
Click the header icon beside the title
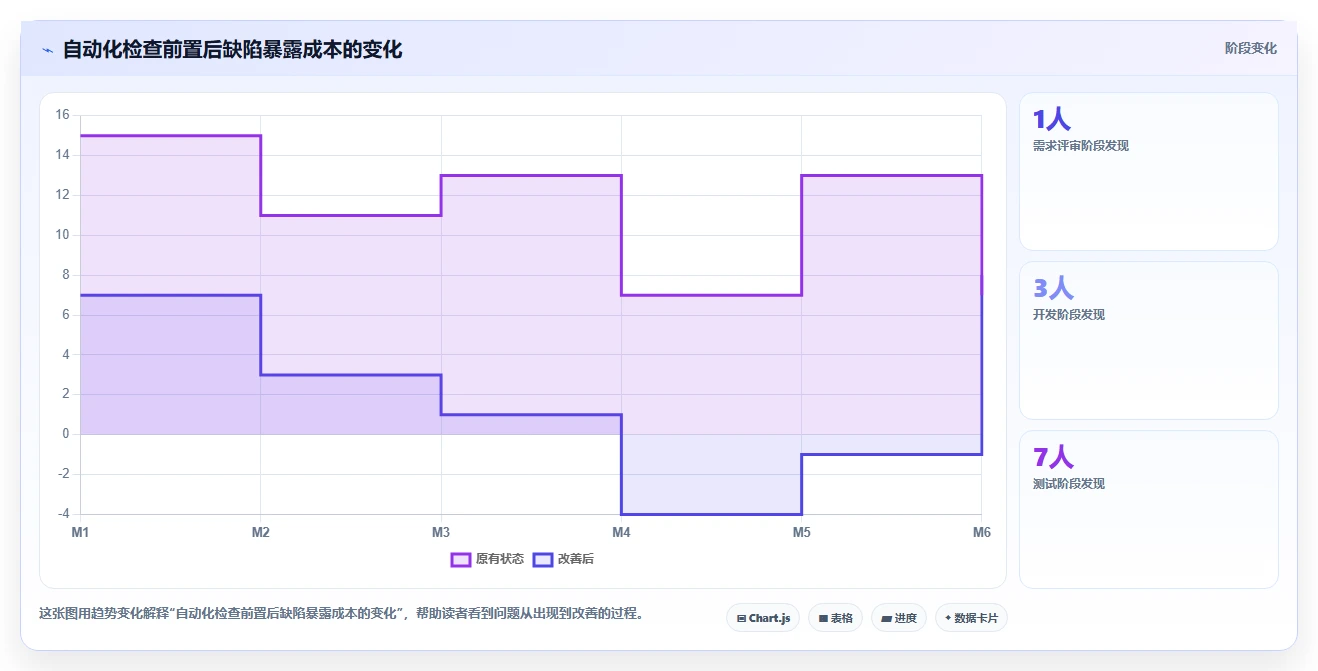click(47, 49)
